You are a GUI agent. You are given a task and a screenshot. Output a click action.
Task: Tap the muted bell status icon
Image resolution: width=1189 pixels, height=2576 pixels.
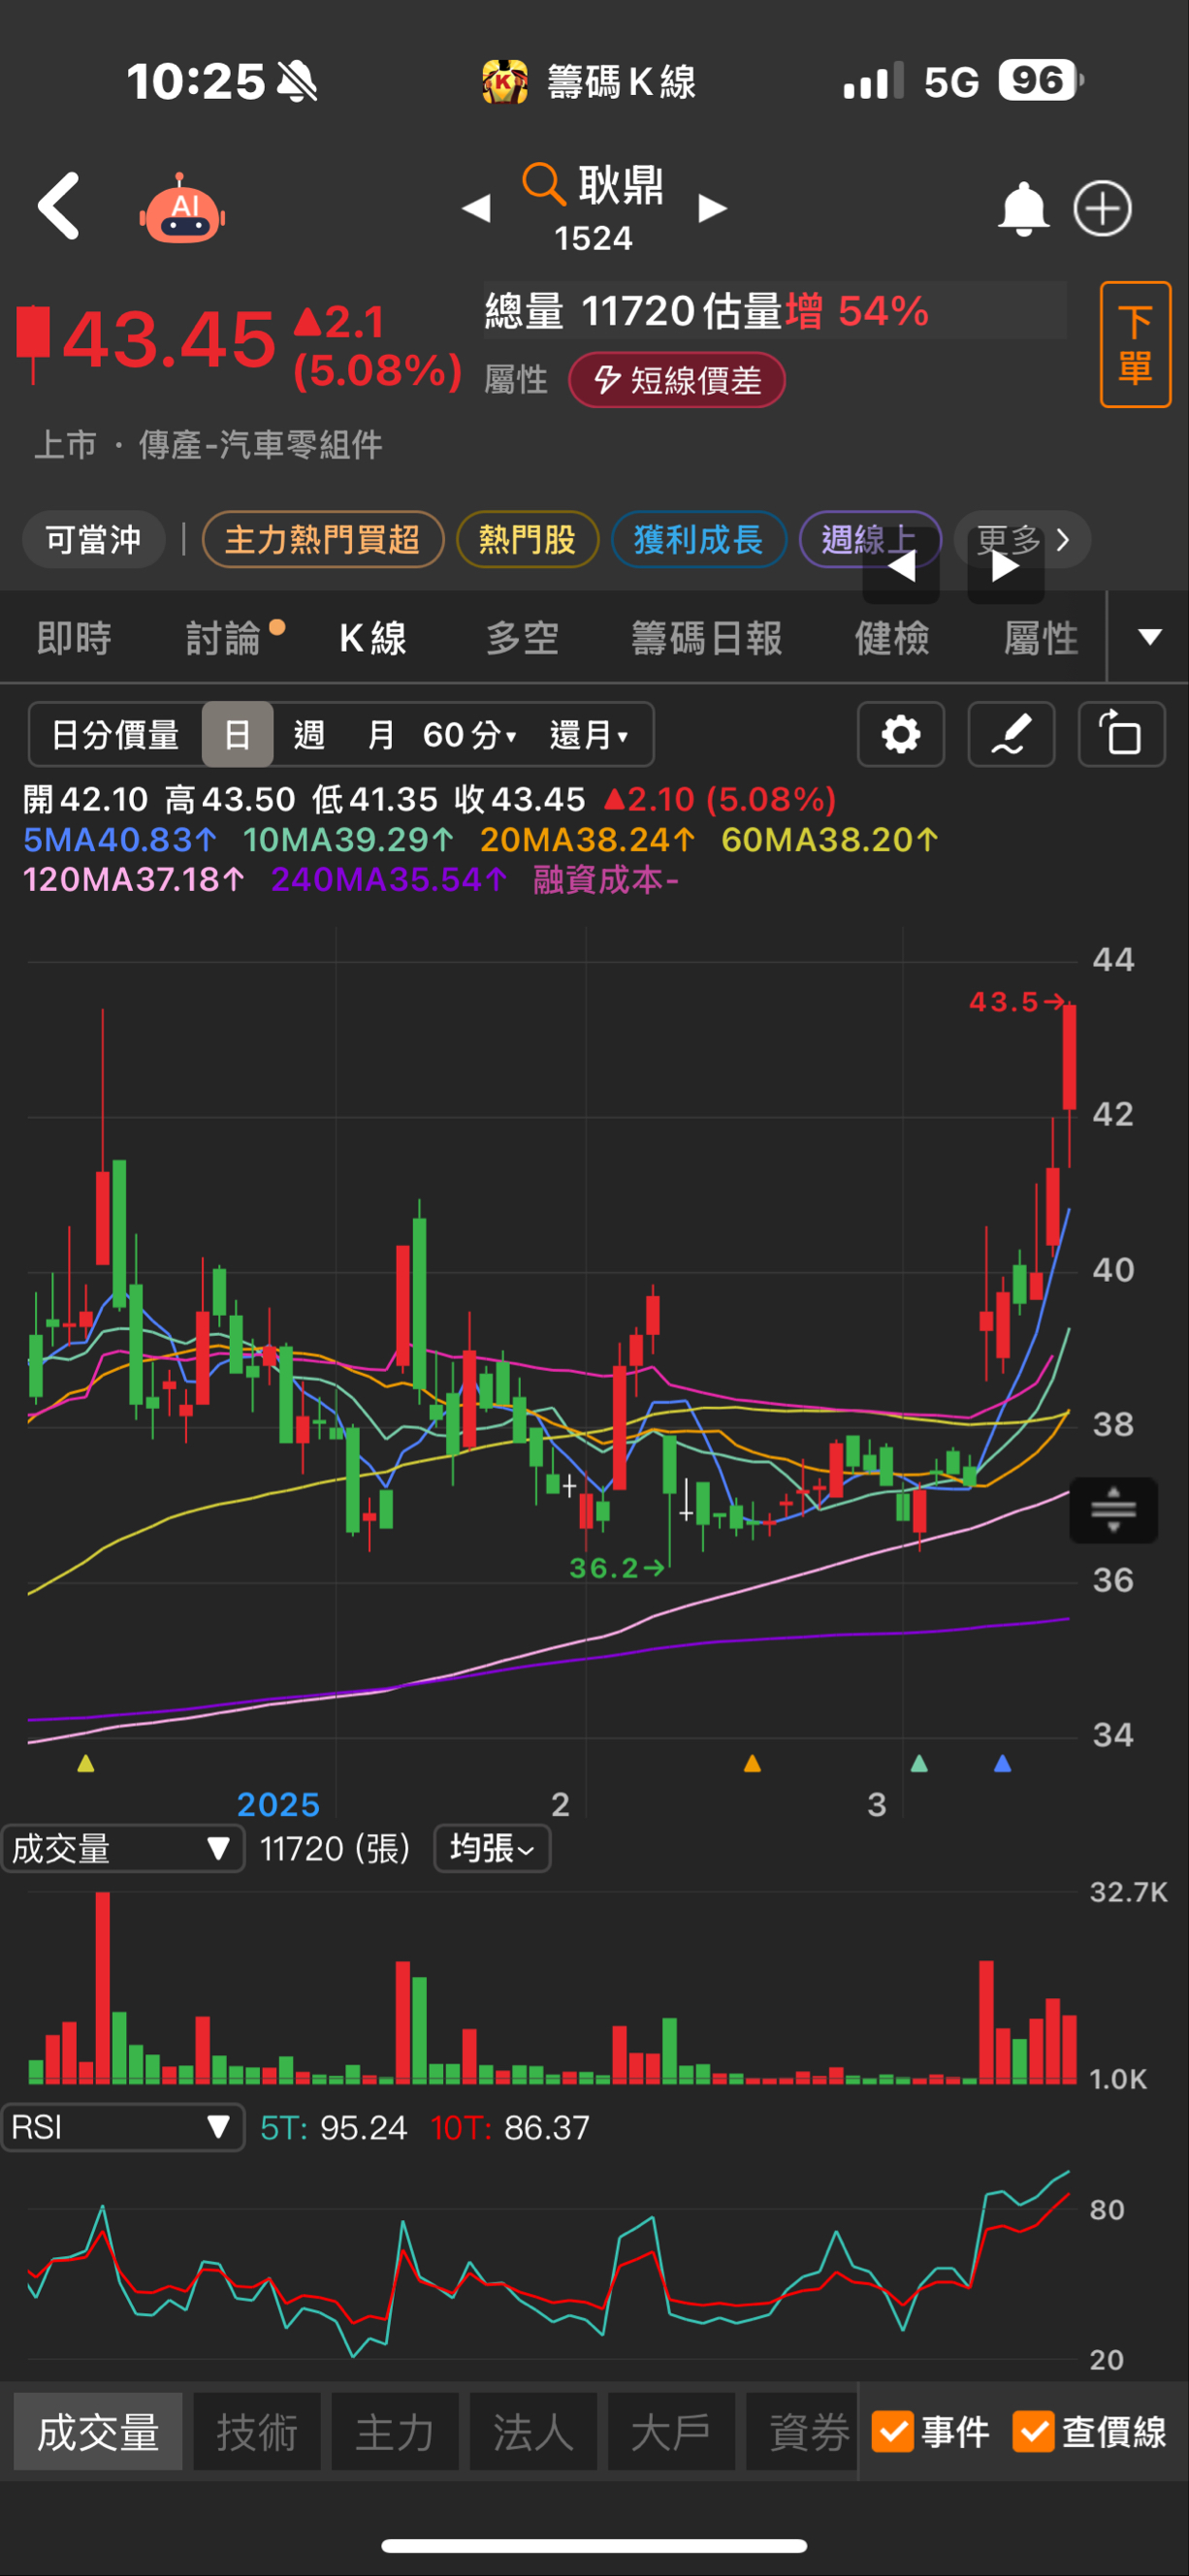(297, 81)
